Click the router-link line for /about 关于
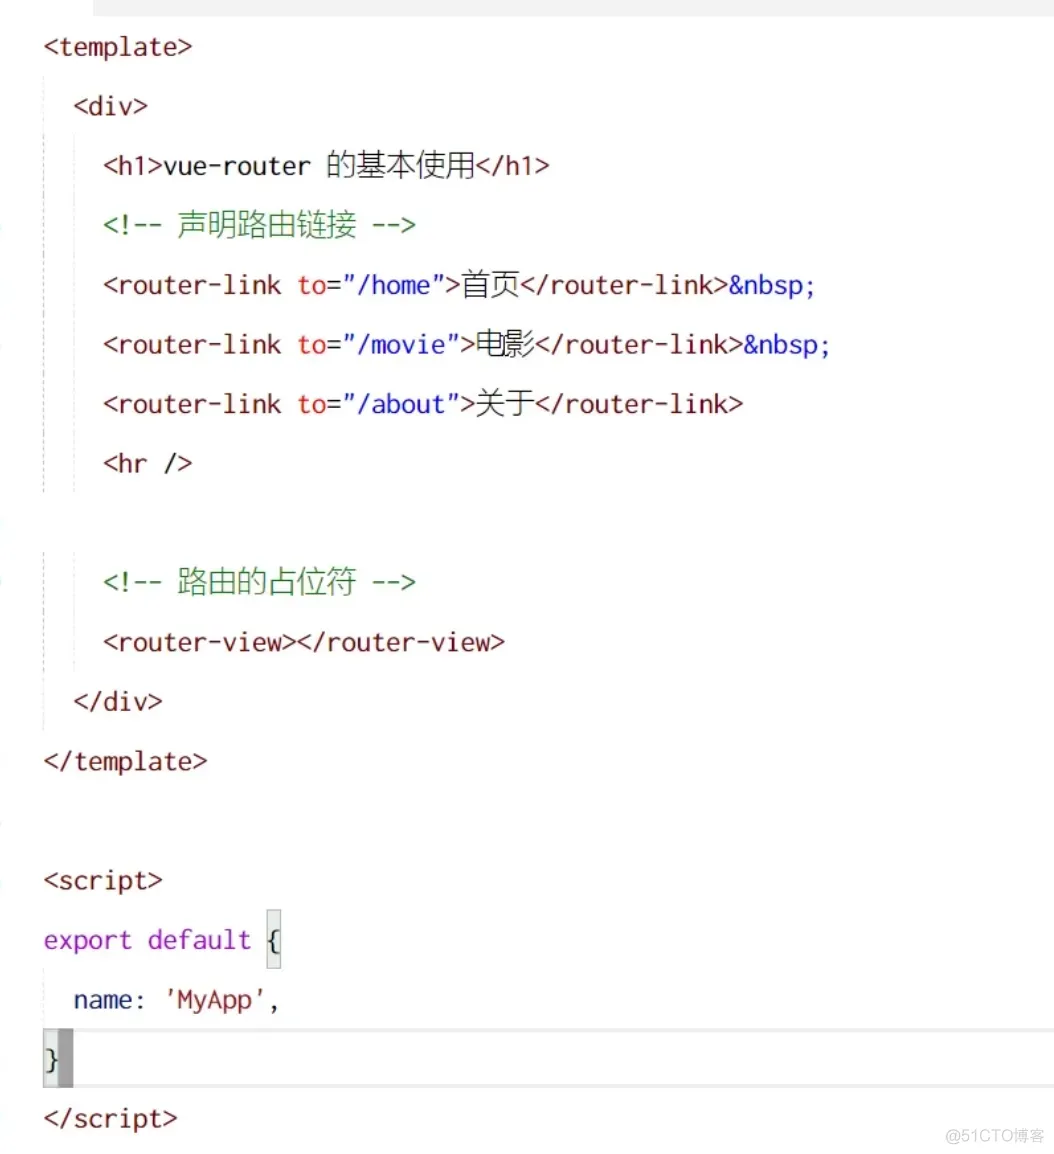 (x=422, y=404)
